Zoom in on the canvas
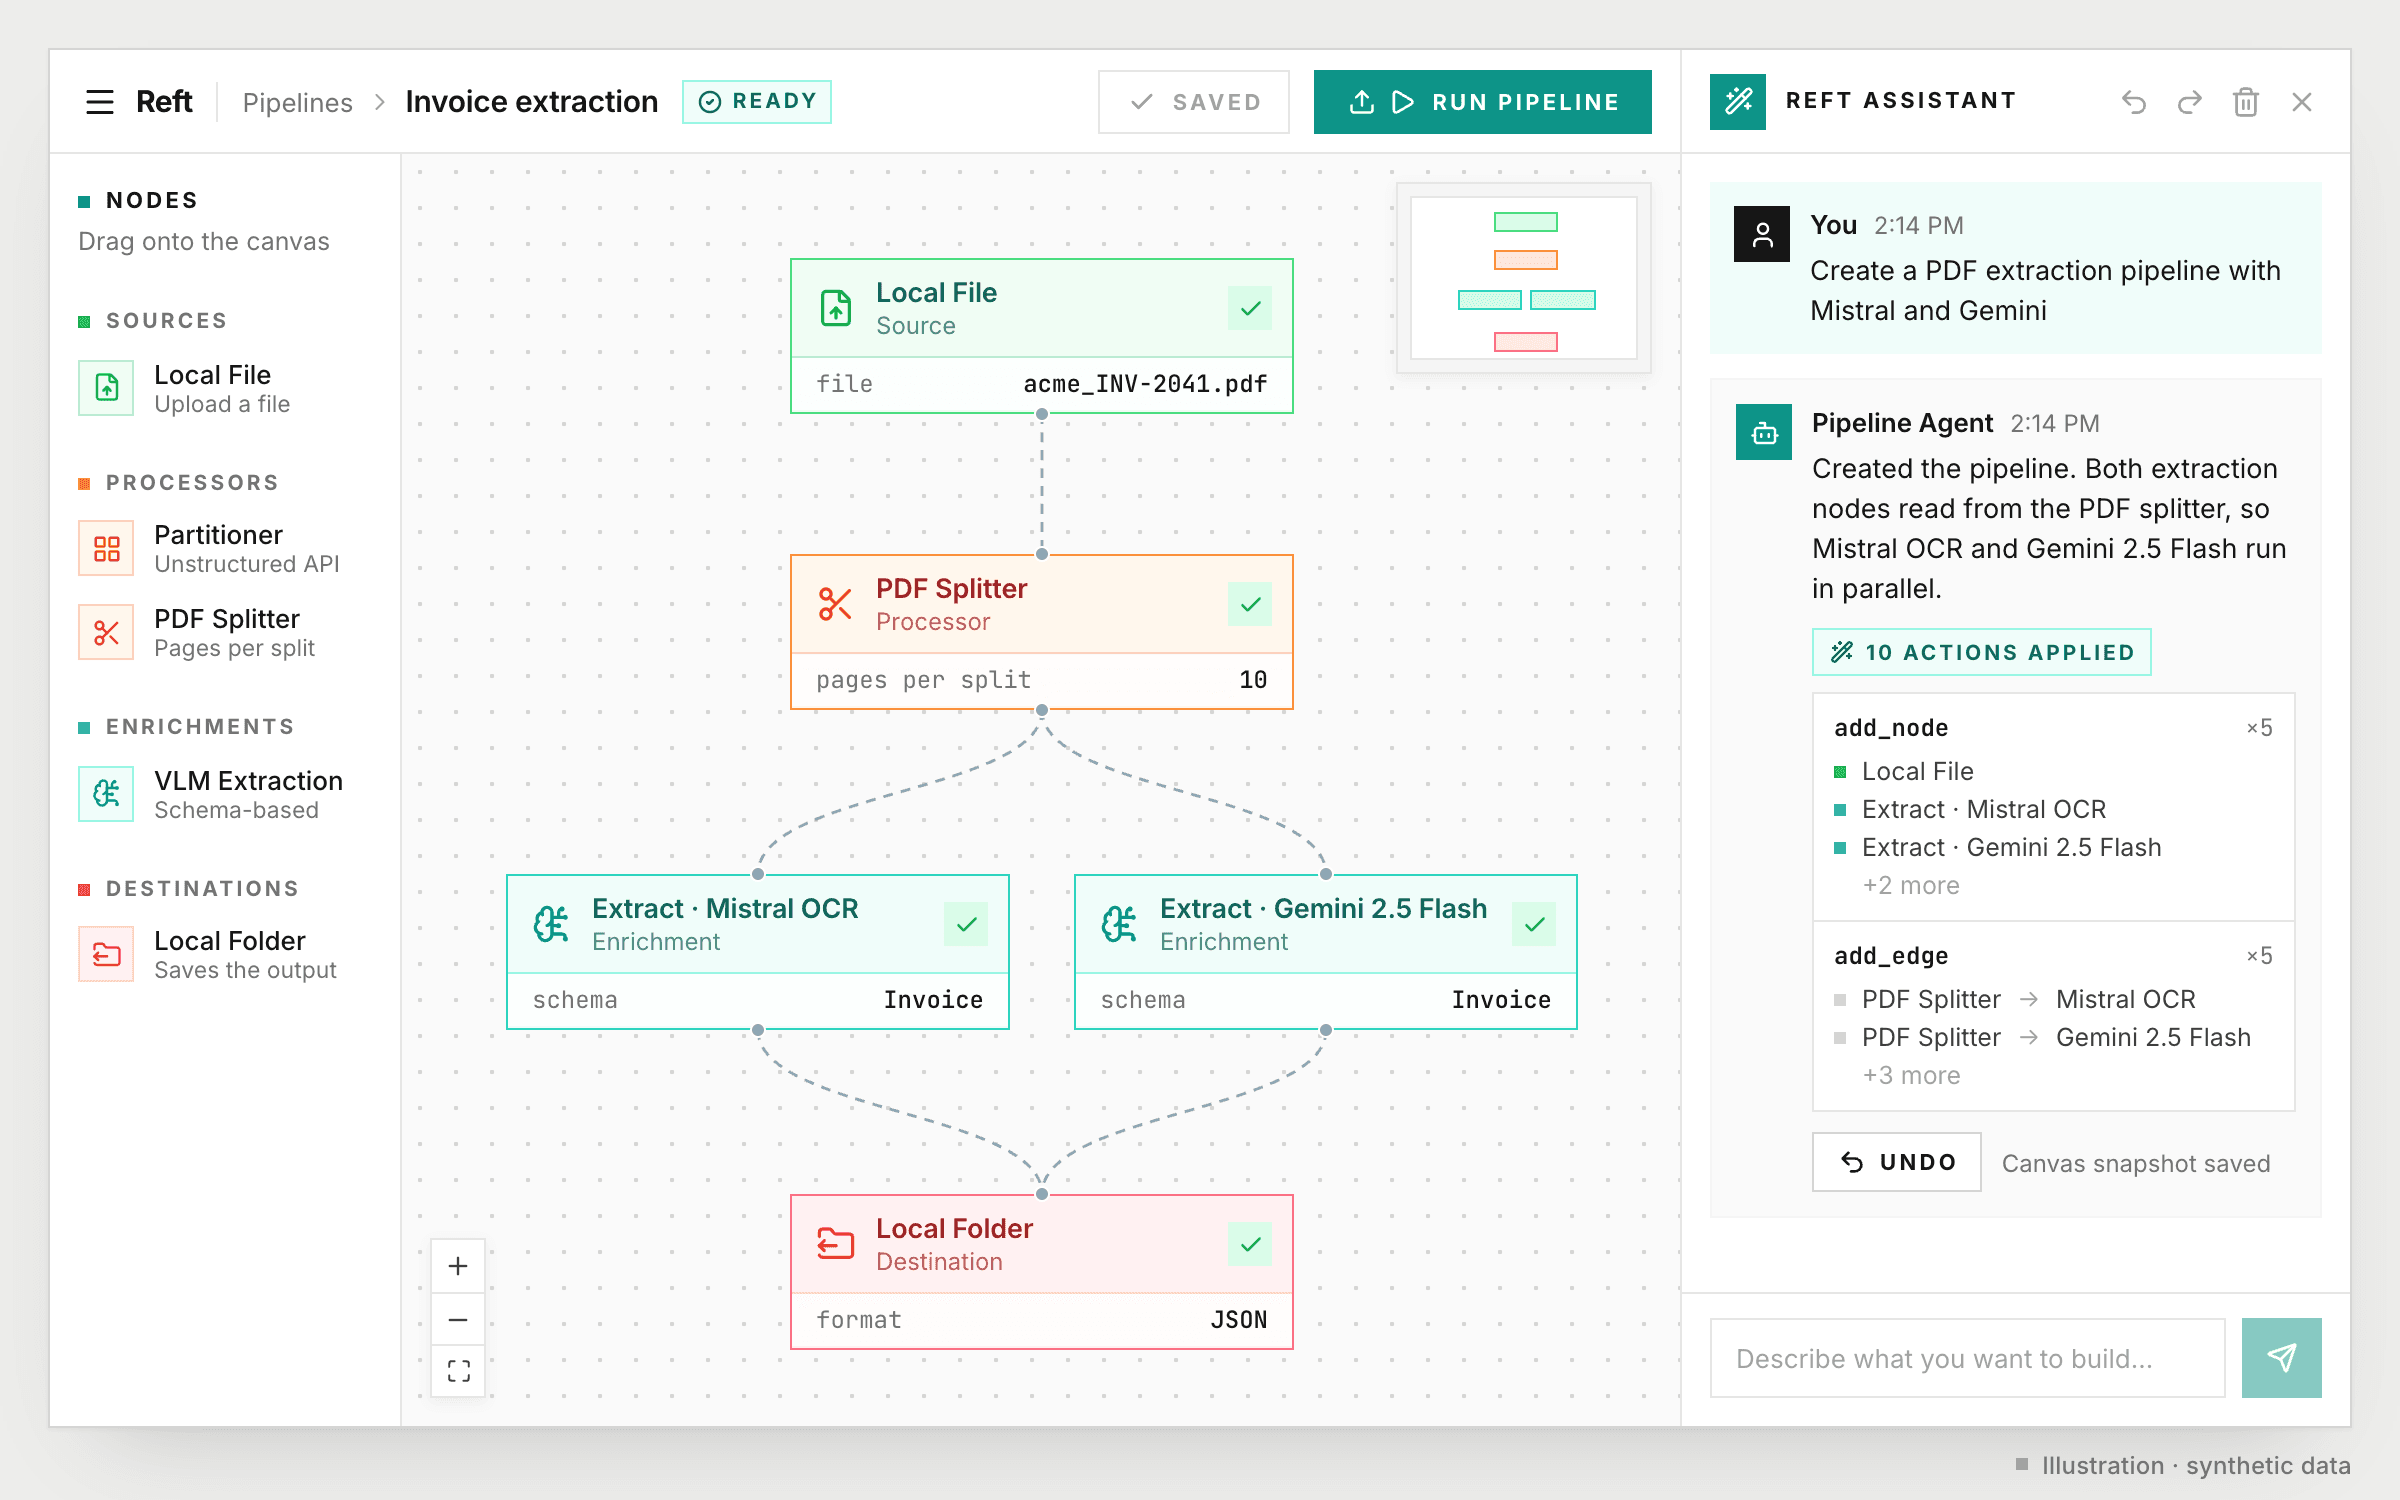Viewport: 2400px width, 1500px height. coord(458,1266)
